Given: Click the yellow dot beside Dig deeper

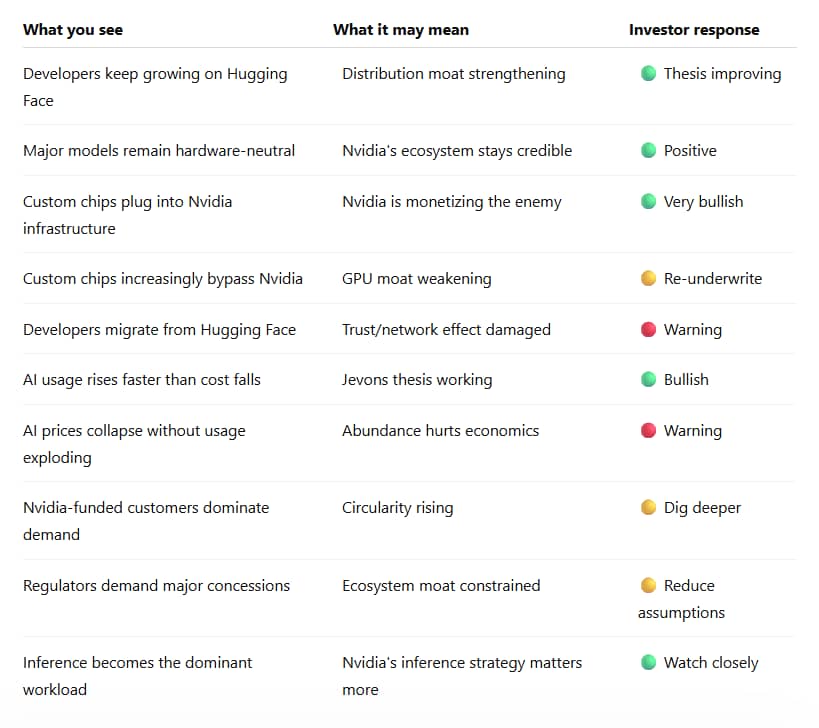Looking at the screenshot, I should 648,507.
